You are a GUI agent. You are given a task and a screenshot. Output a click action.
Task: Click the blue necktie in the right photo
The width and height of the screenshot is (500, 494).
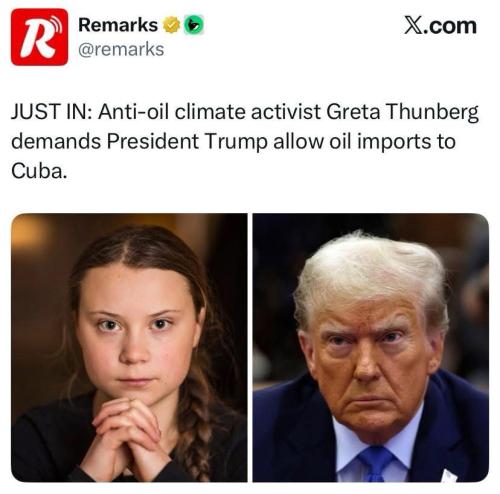(x=376, y=463)
